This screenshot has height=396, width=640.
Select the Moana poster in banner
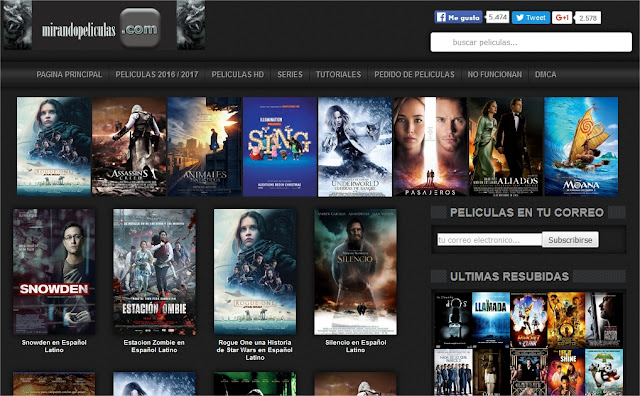pyautogui.click(x=581, y=147)
